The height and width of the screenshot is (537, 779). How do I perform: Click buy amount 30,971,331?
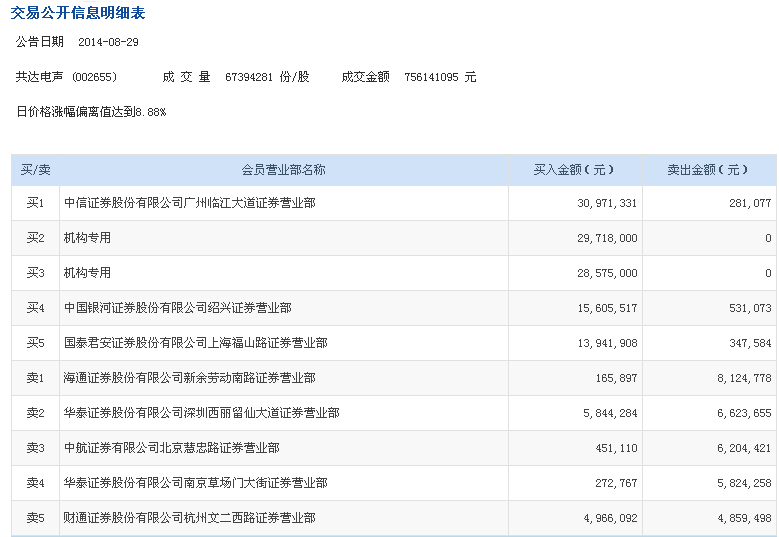(x=607, y=203)
